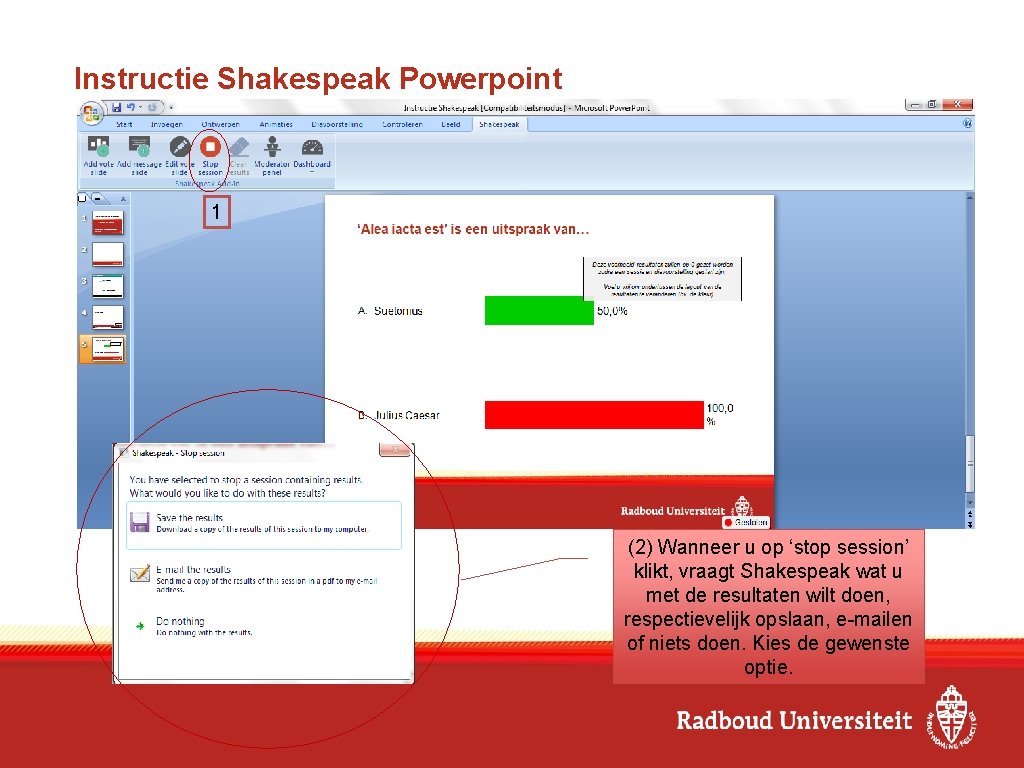Close the Shakespeak Stop session dialog

tap(394, 450)
